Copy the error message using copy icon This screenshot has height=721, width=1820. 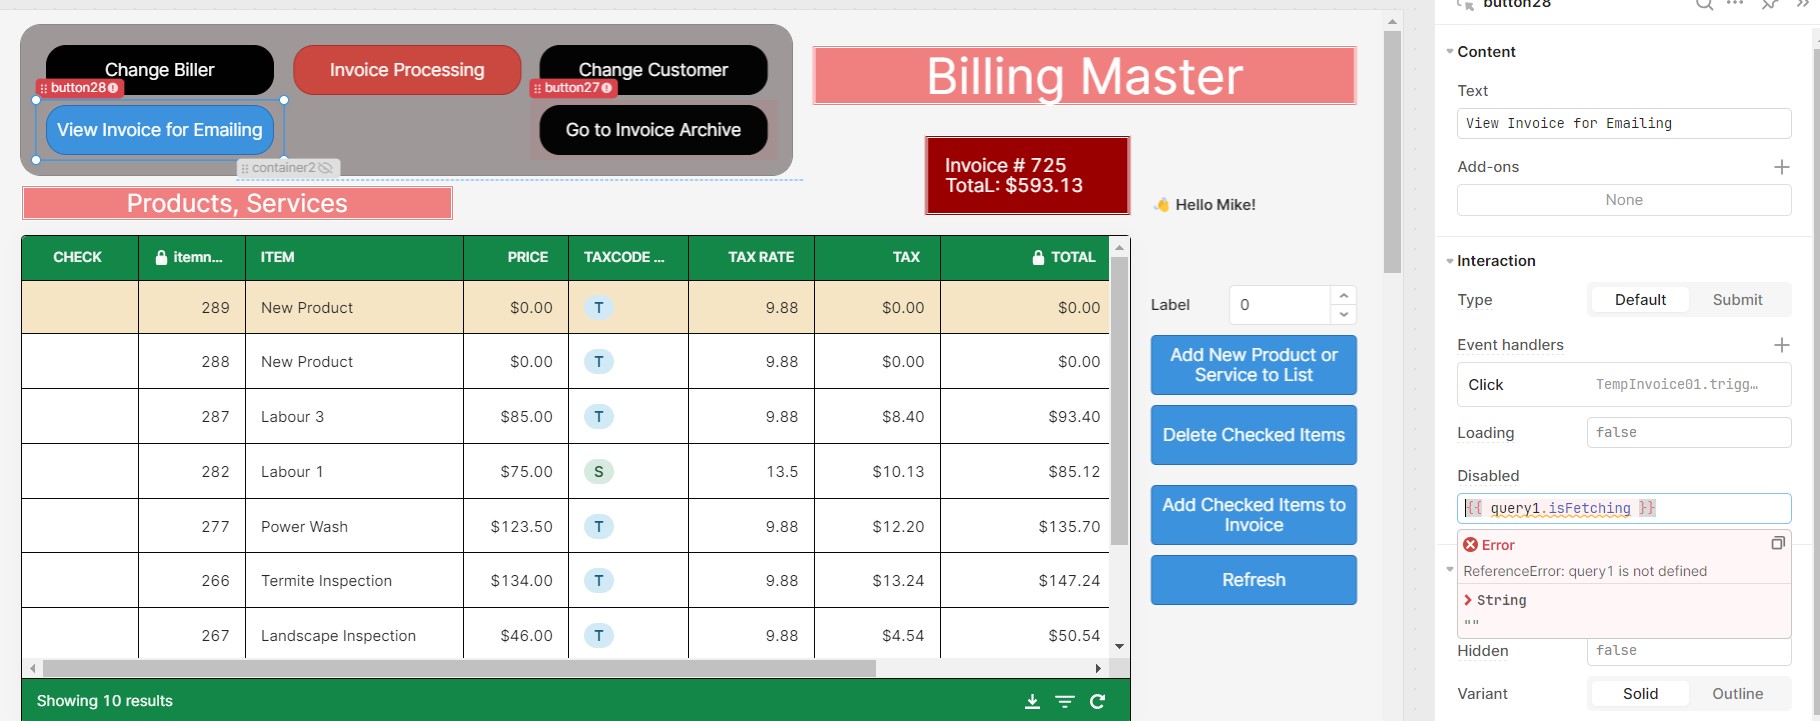tap(1777, 543)
